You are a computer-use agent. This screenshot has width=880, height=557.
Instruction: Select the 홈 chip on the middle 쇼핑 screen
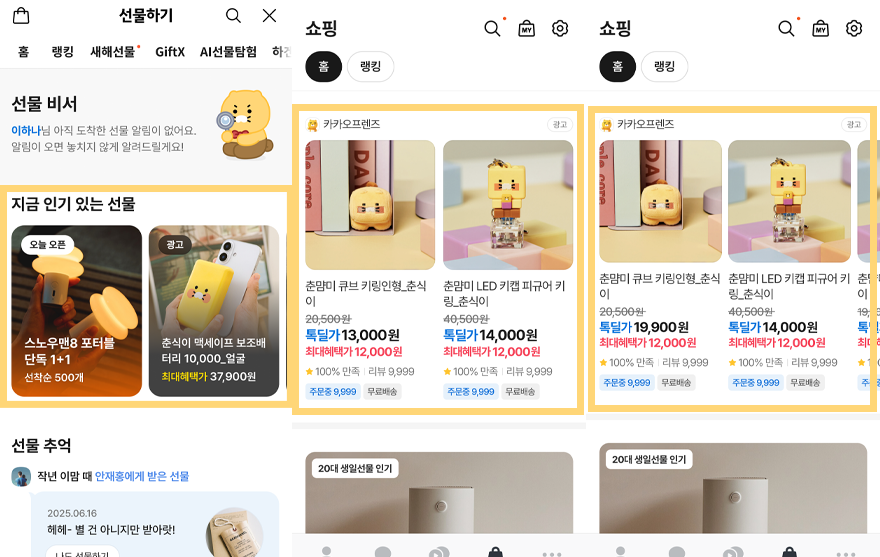click(324, 66)
